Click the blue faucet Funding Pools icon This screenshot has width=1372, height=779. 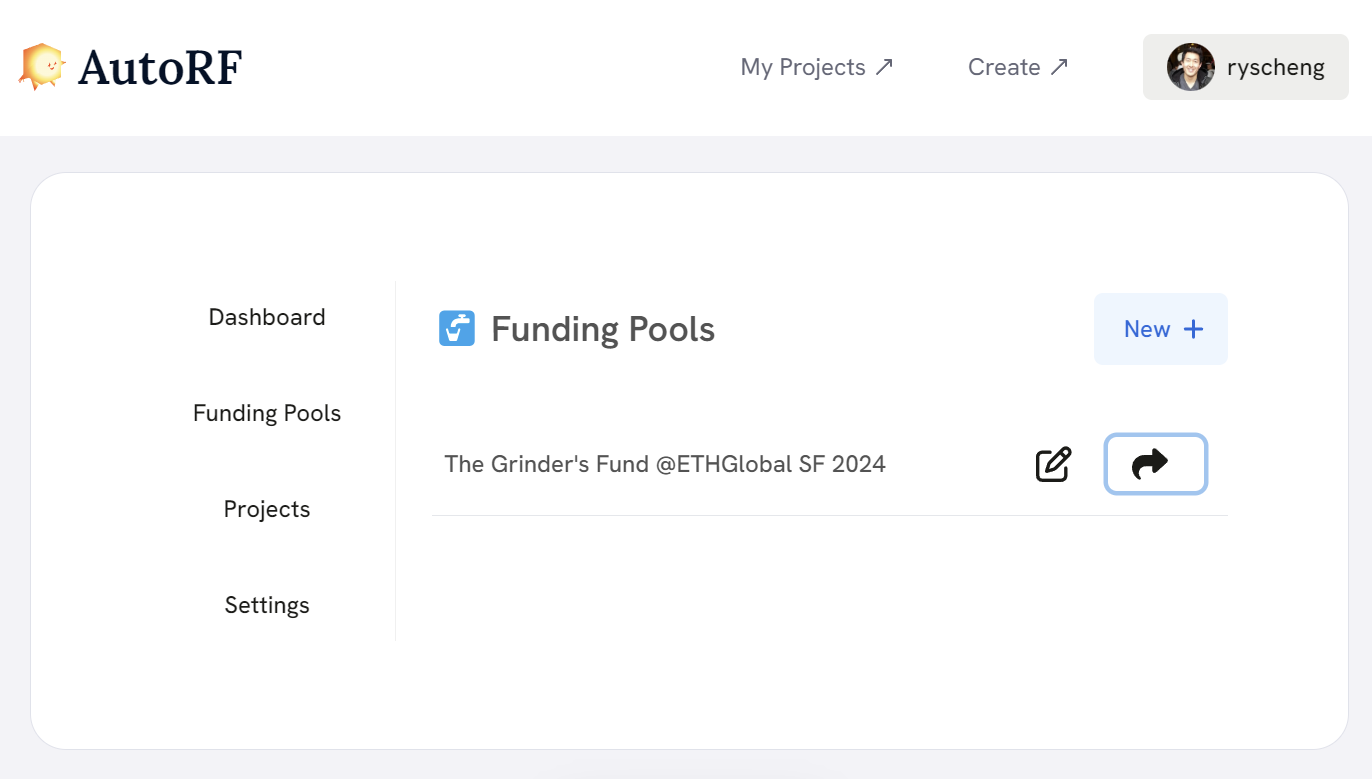pos(457,328)
